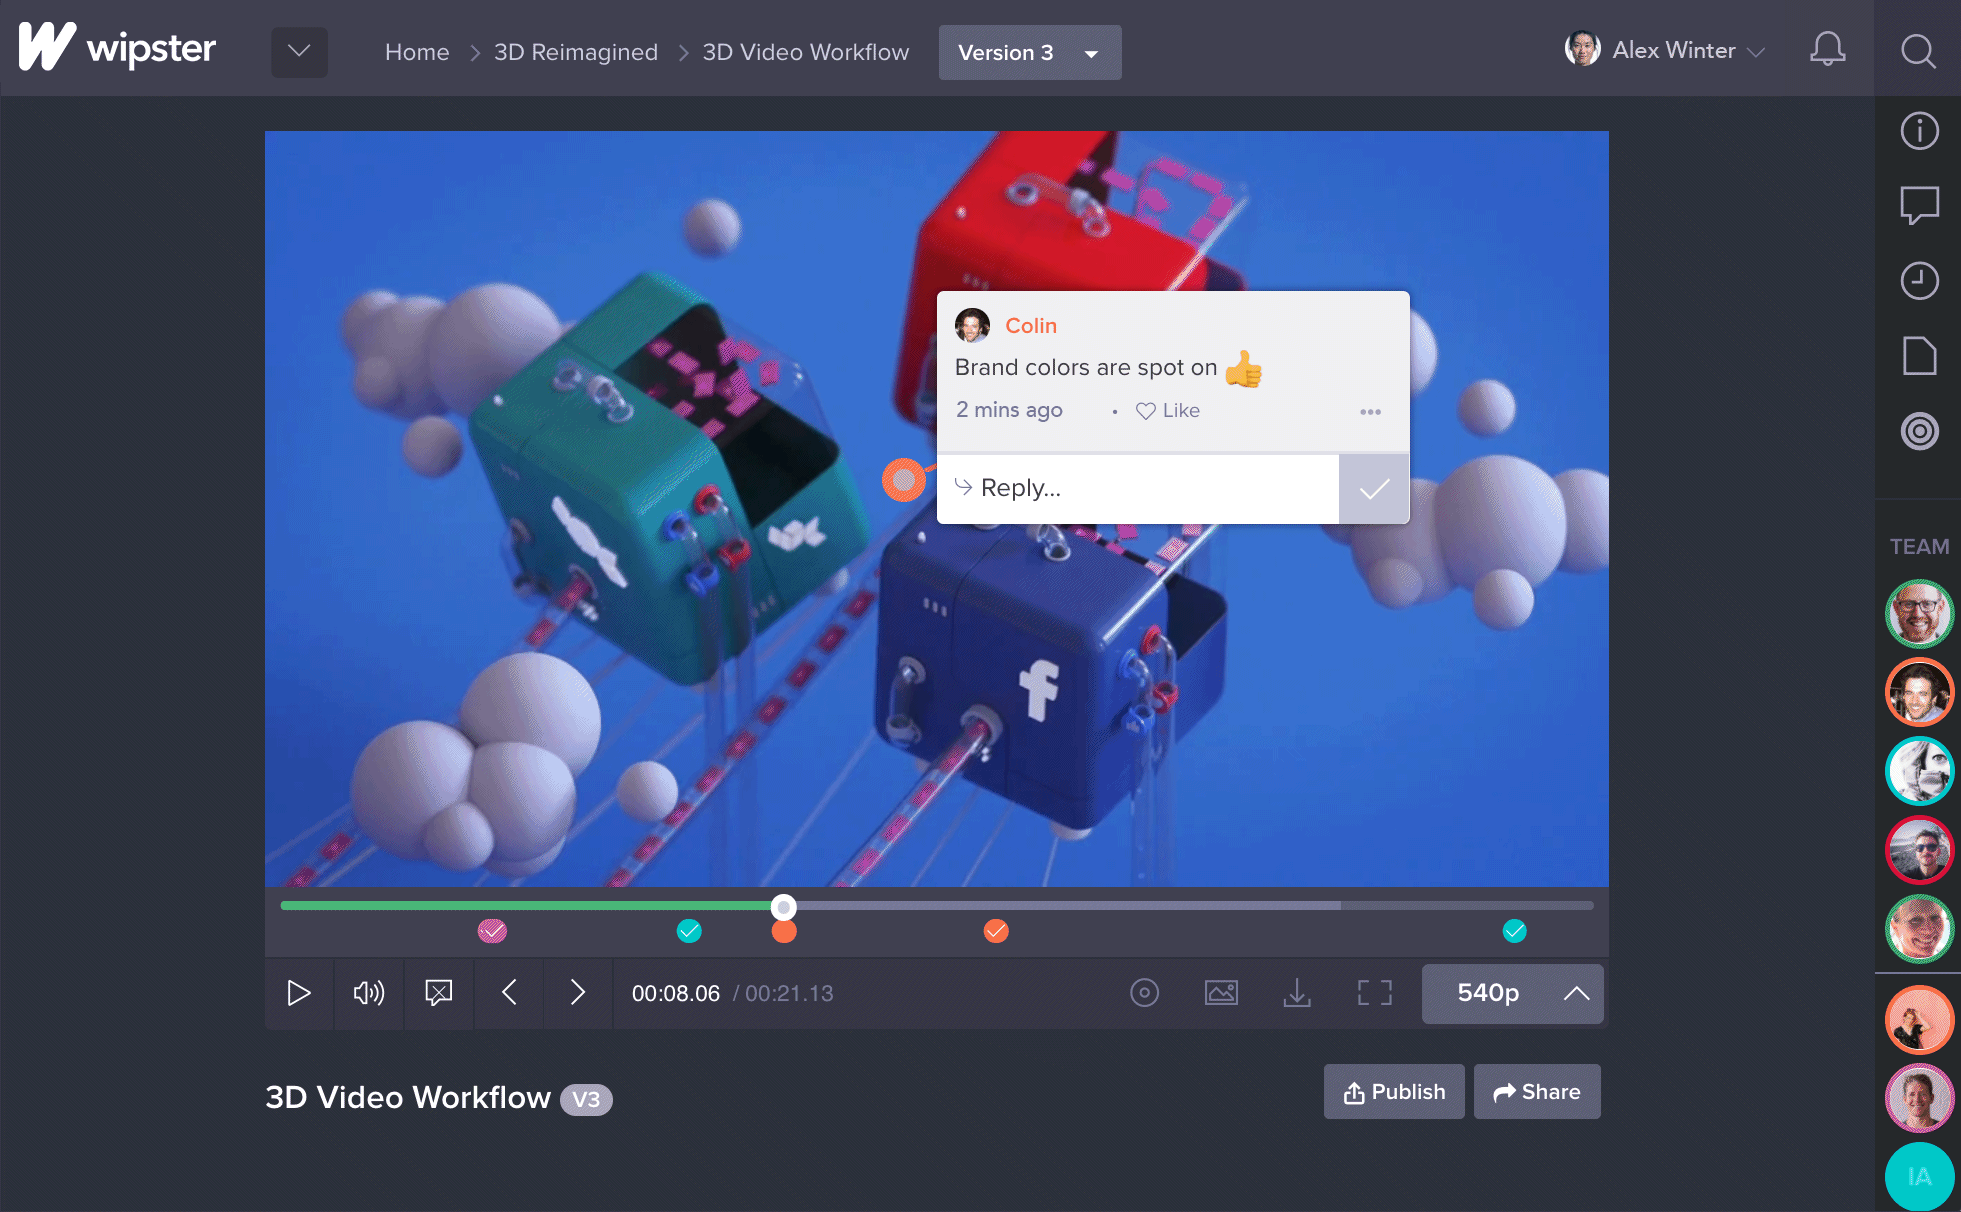1961x1212 pixels.
Task: Open search with the magnifier icon
Action: coord(1918,50)
